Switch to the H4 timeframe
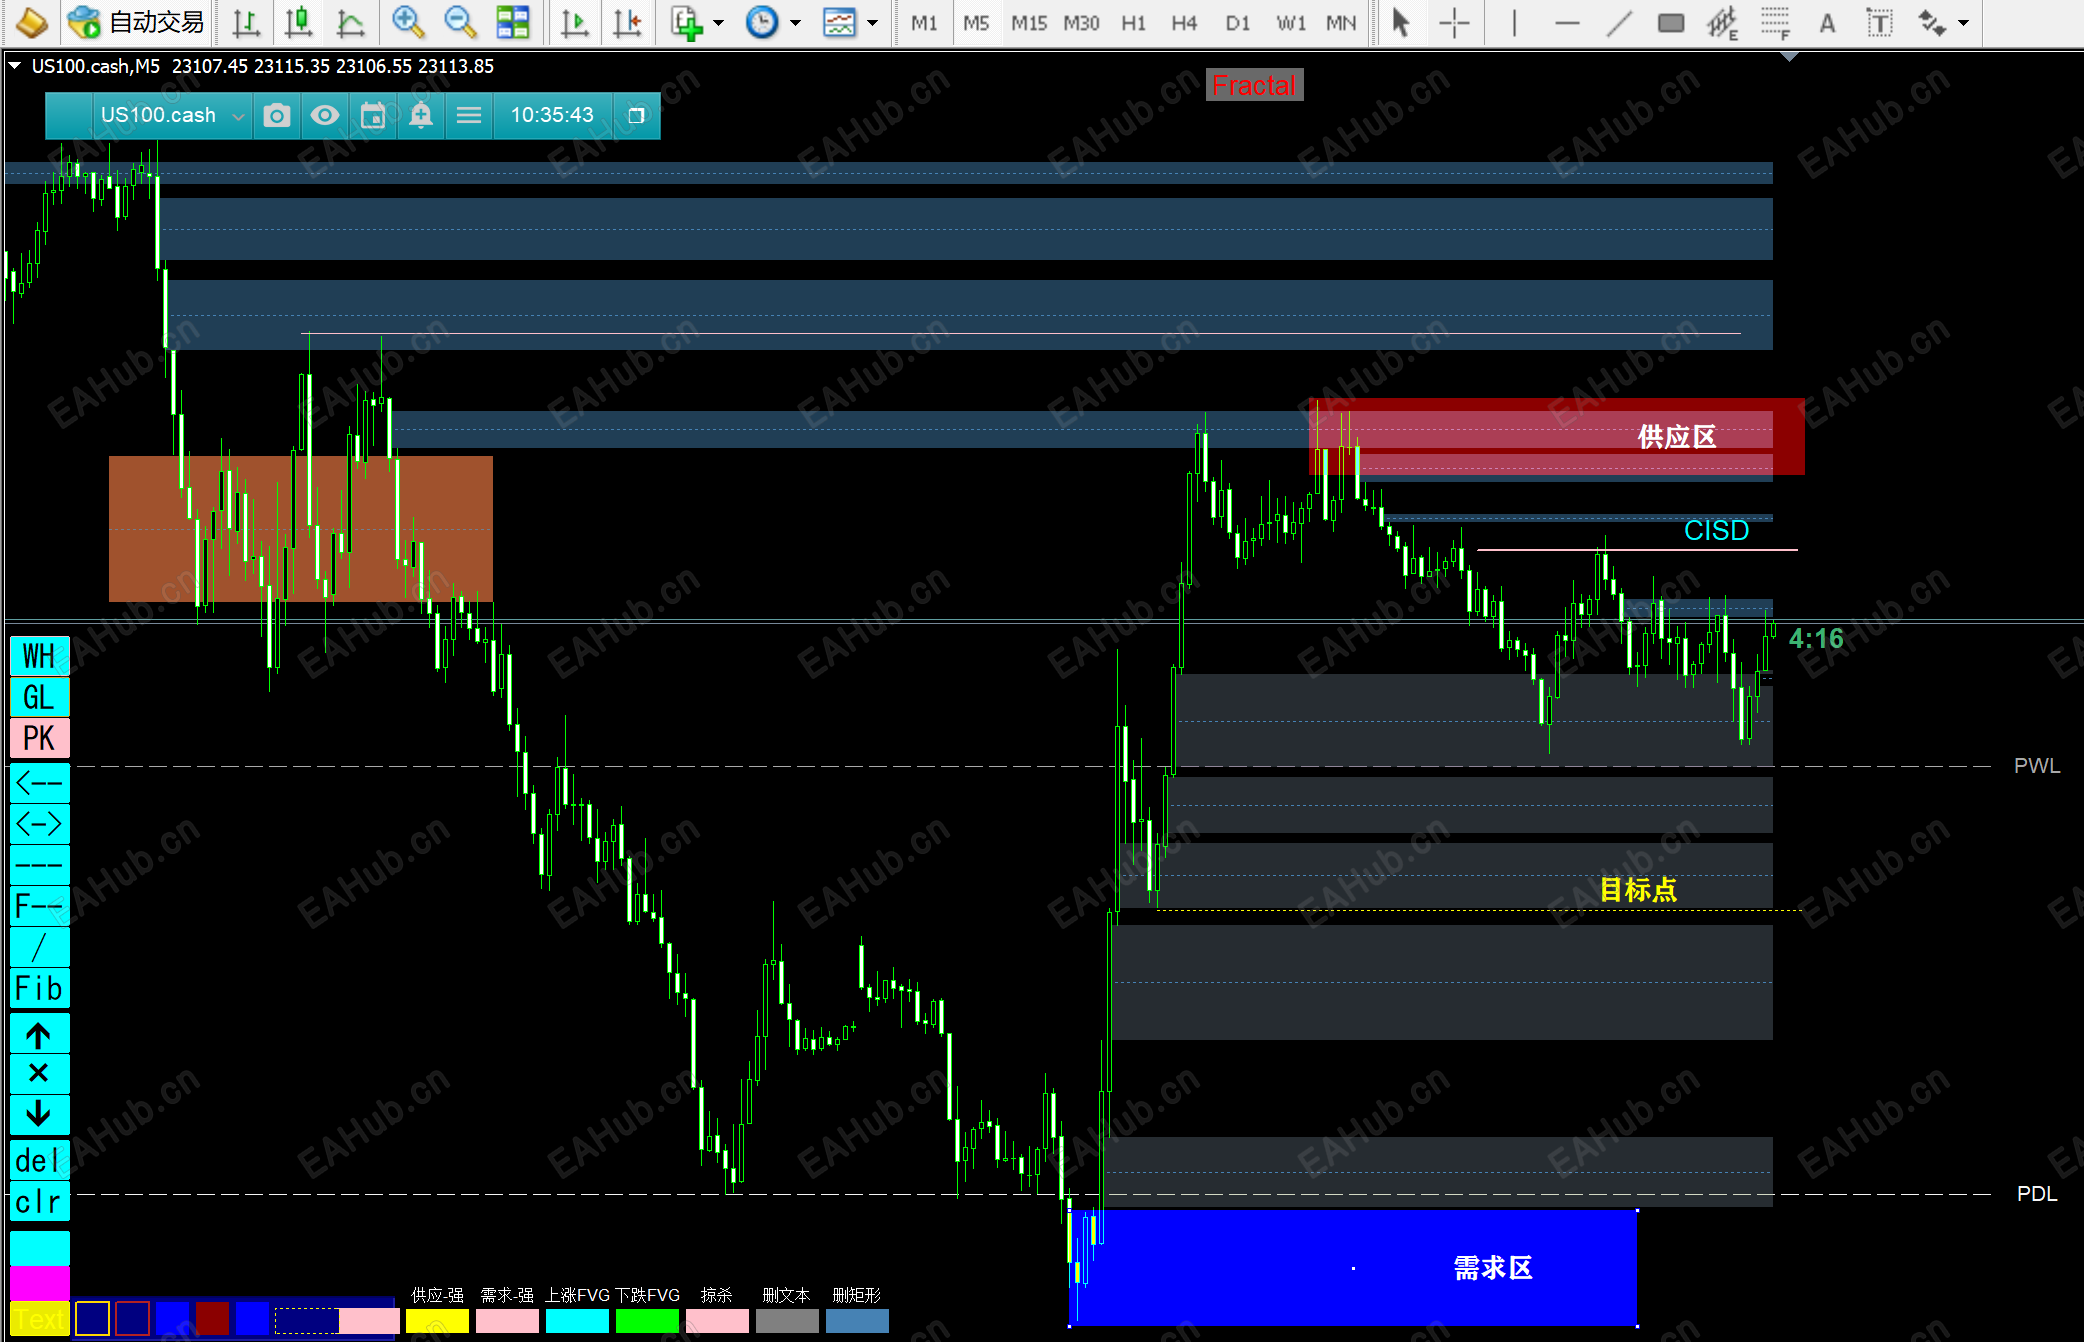The image size is (2084, 1342). tap(1184, 22)
